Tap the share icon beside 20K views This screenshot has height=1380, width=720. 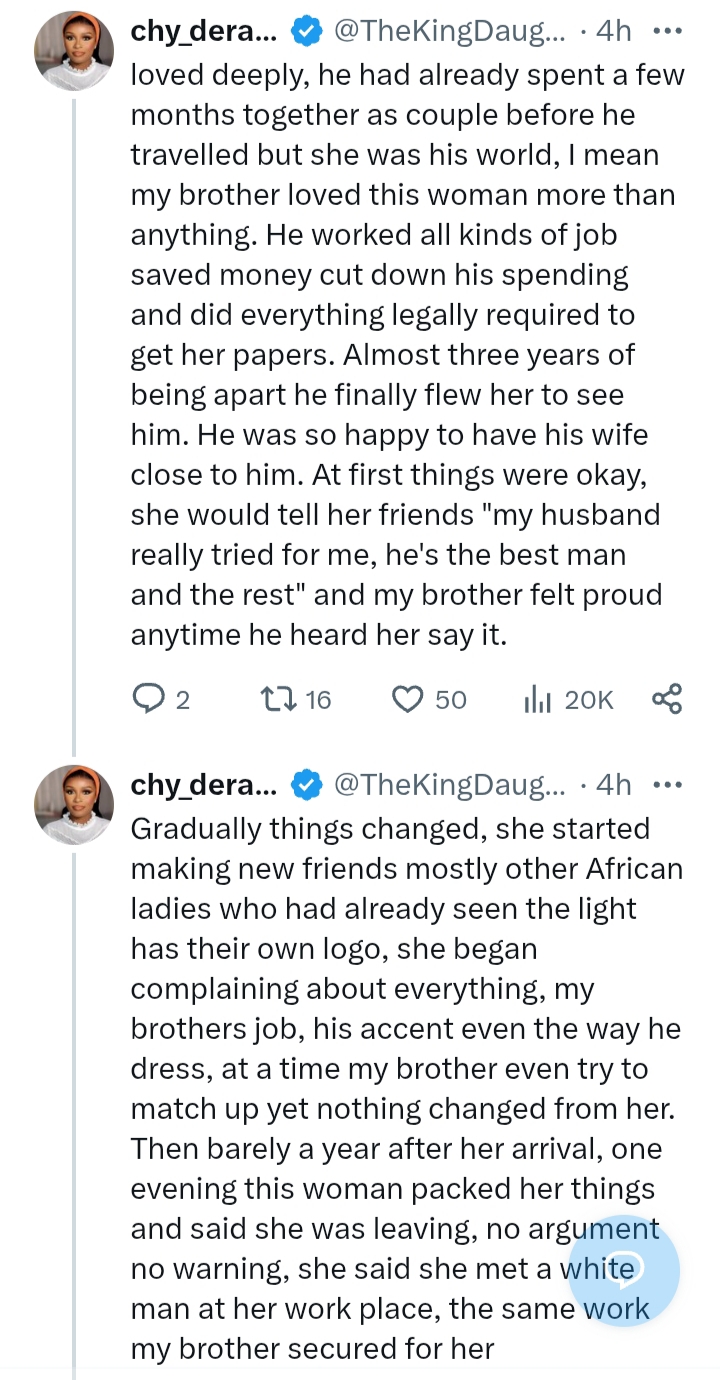(666, 699)
